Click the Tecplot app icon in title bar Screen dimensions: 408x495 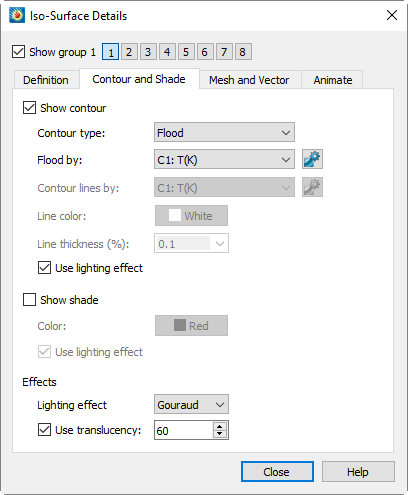click(17, 15)
